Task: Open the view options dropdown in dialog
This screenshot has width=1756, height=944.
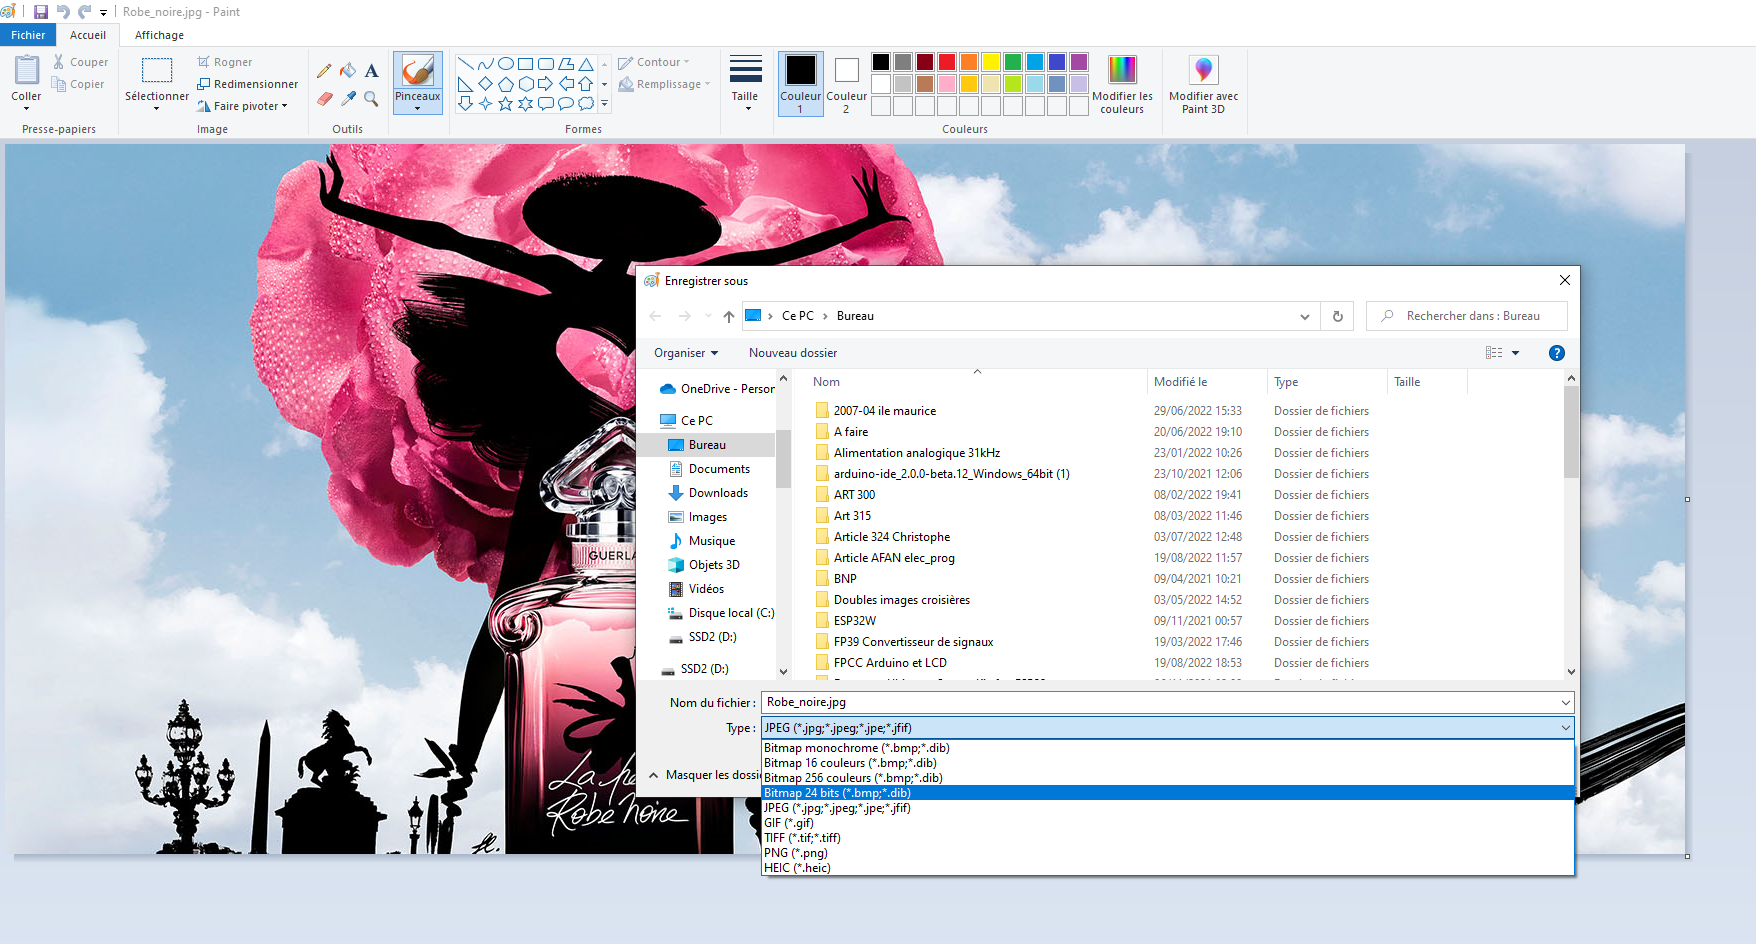Action: click(x=1515, y=353)
